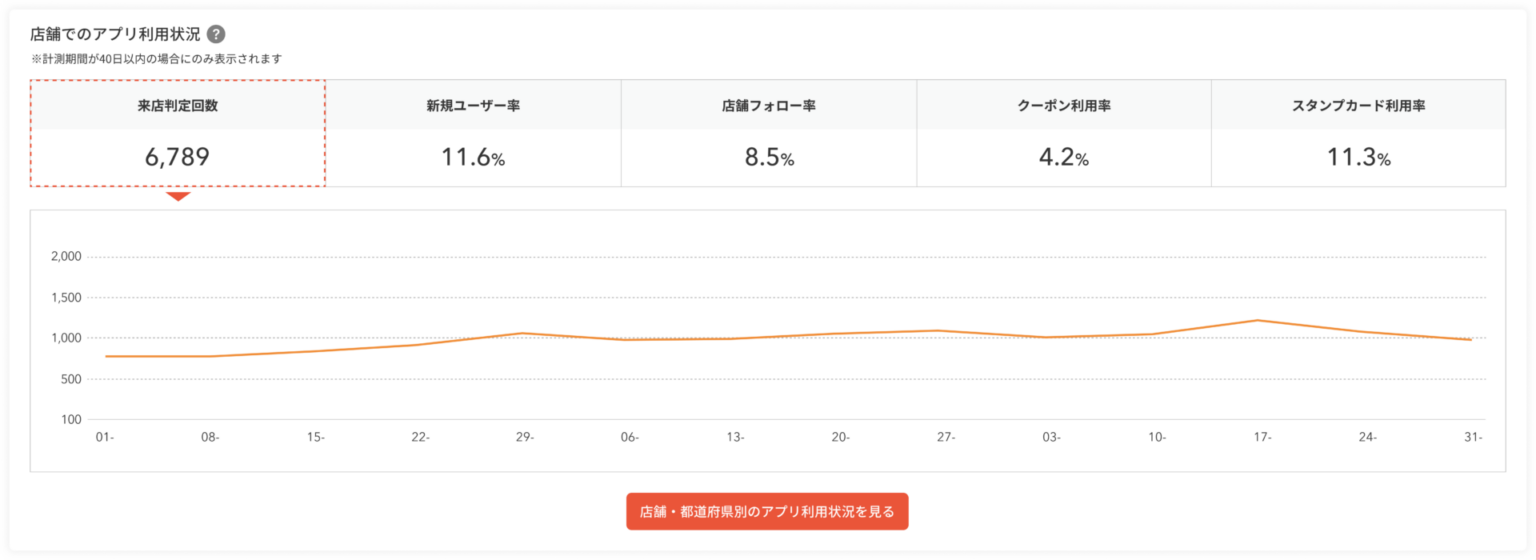Click the 11.6% new user rate value
This screenshot has height=560, width=1536.
(473, 157)
